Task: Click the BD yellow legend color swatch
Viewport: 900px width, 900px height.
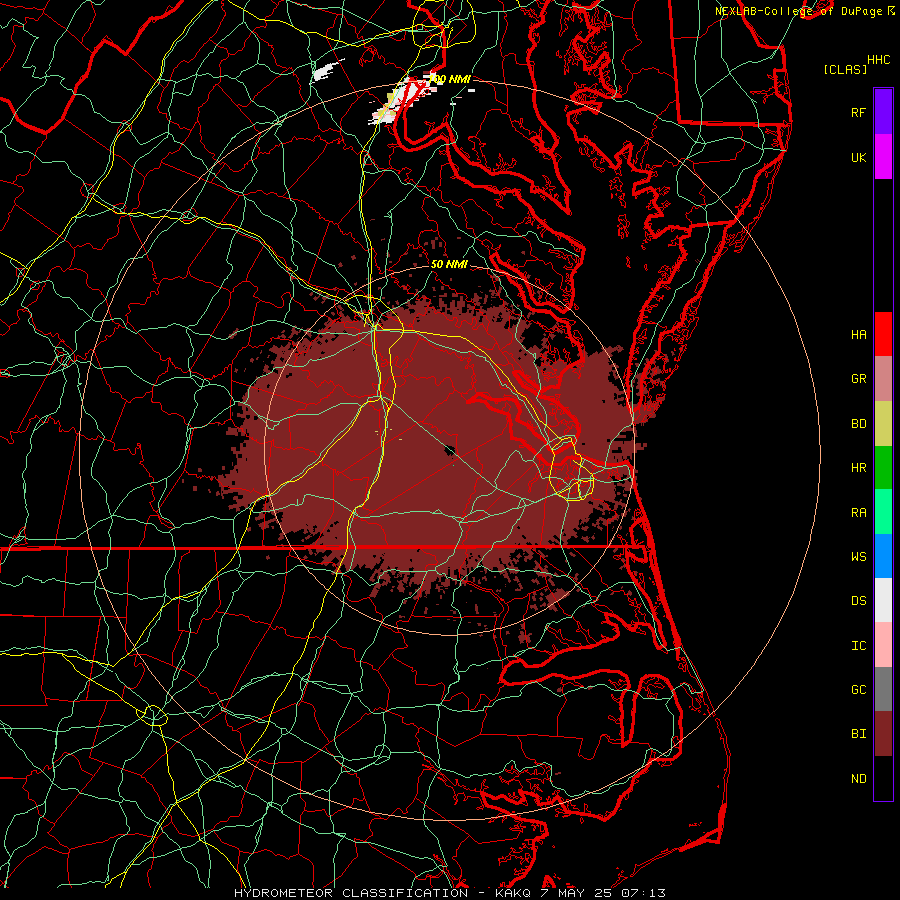Action: (x=883, y=424)
